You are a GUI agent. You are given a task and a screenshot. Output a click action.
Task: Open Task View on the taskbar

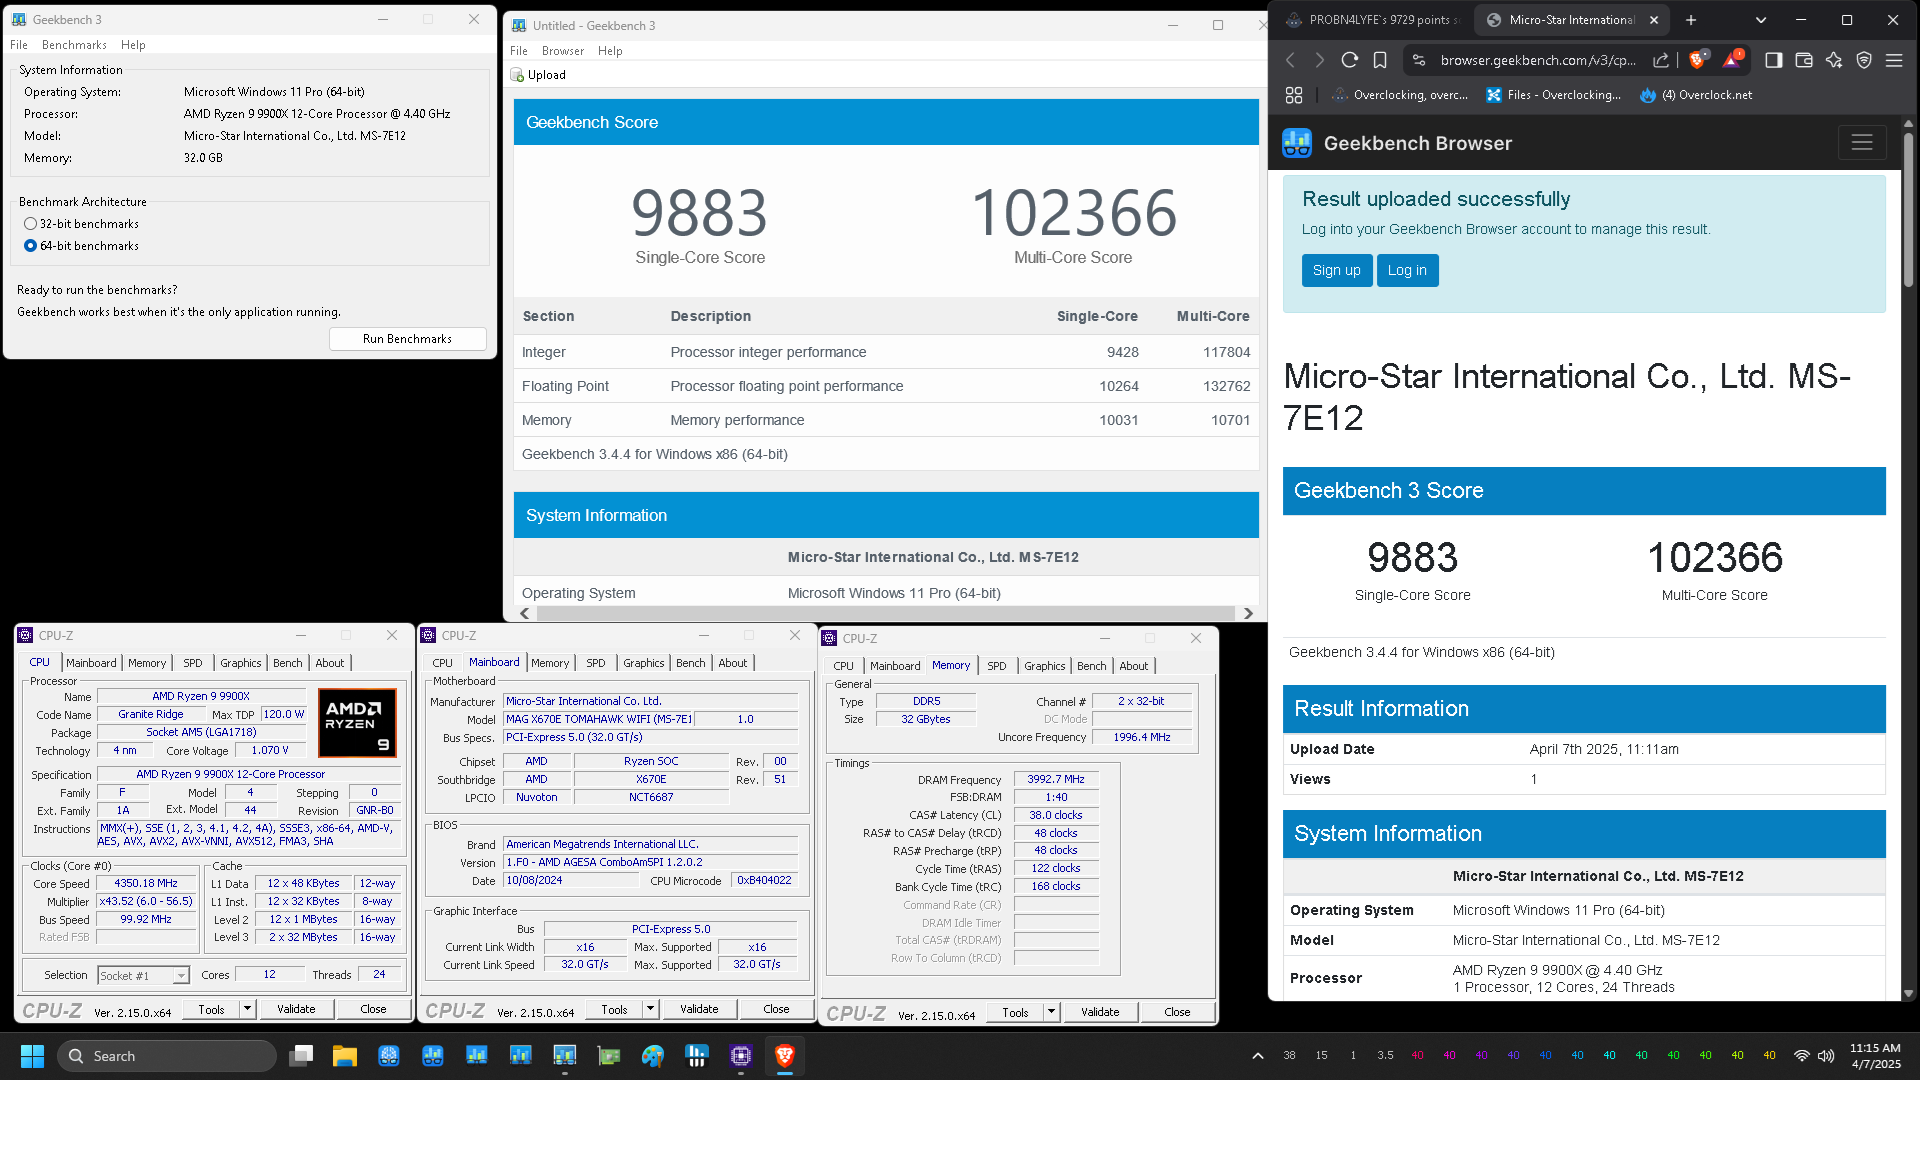click(x=301, y=1055)
